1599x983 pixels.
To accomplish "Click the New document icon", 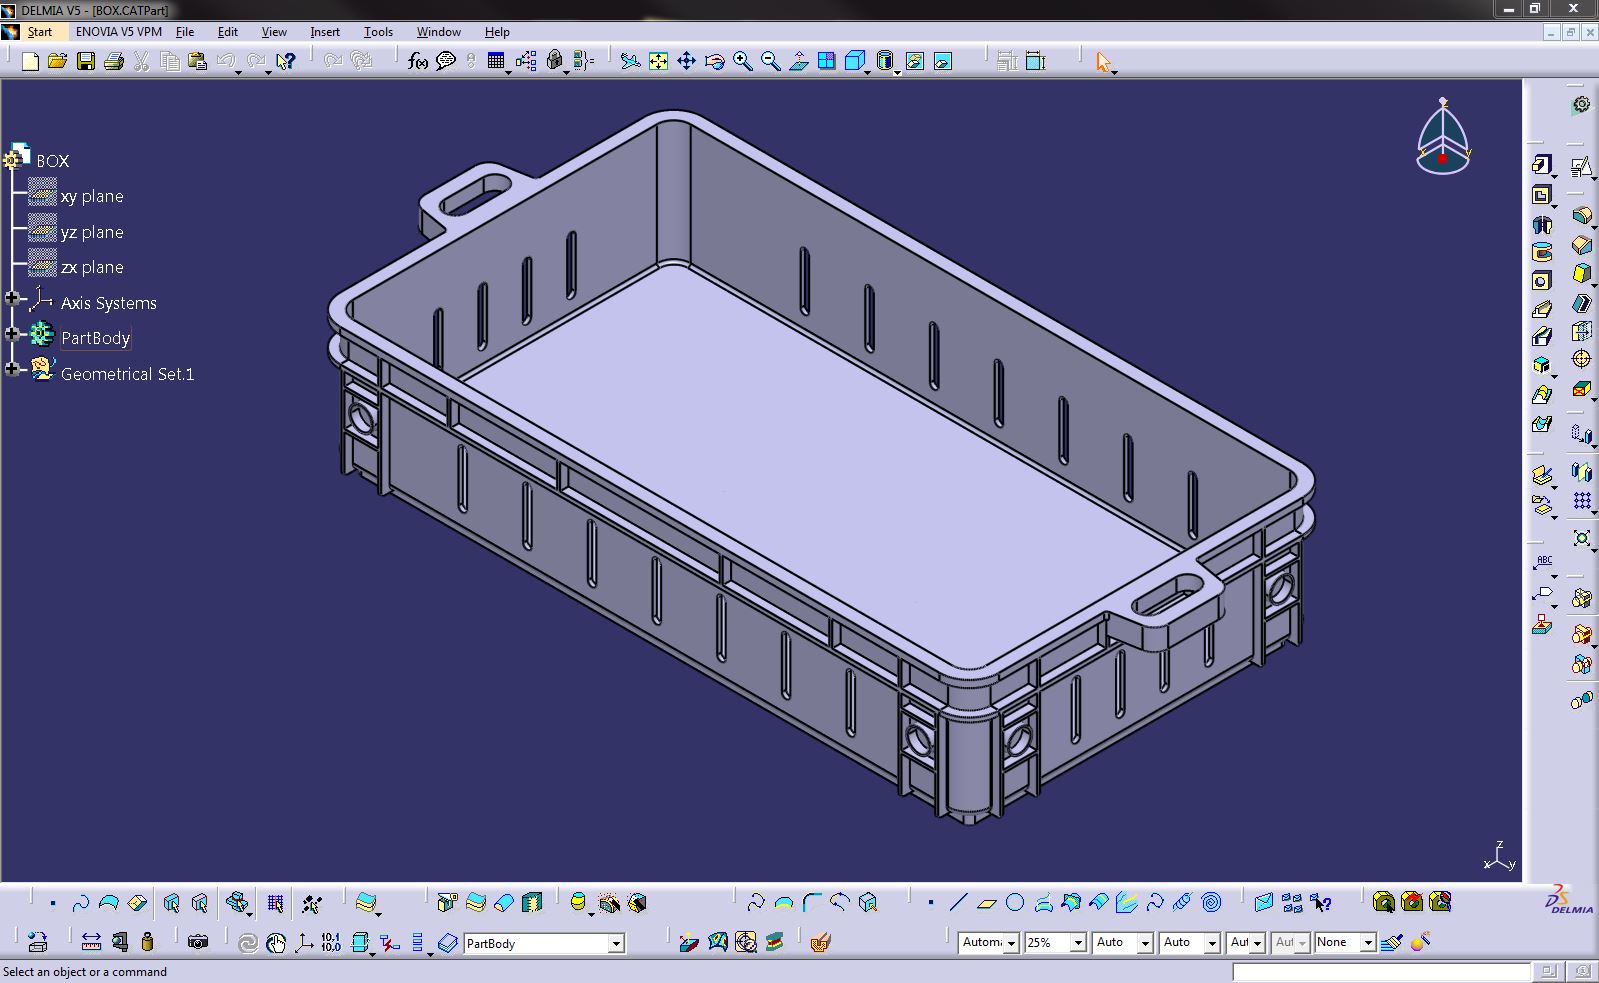I will (30, 62).
